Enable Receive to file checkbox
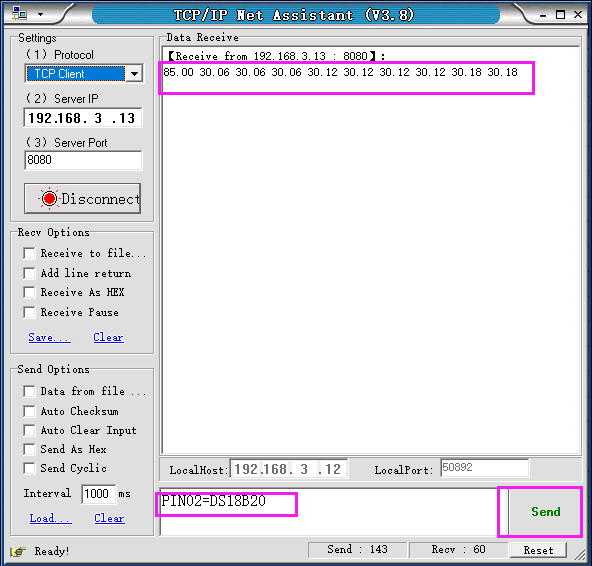This screenshot has height=566, width=592. 29,253
